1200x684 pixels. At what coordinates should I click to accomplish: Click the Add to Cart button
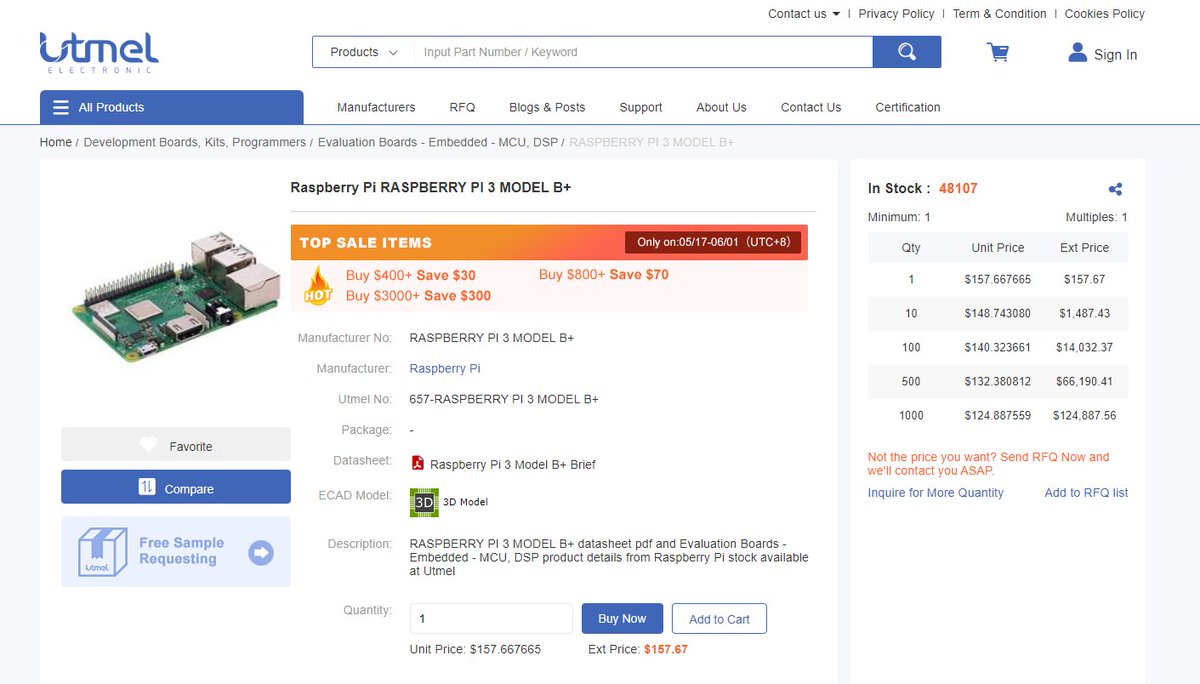(x=719, y=618)
